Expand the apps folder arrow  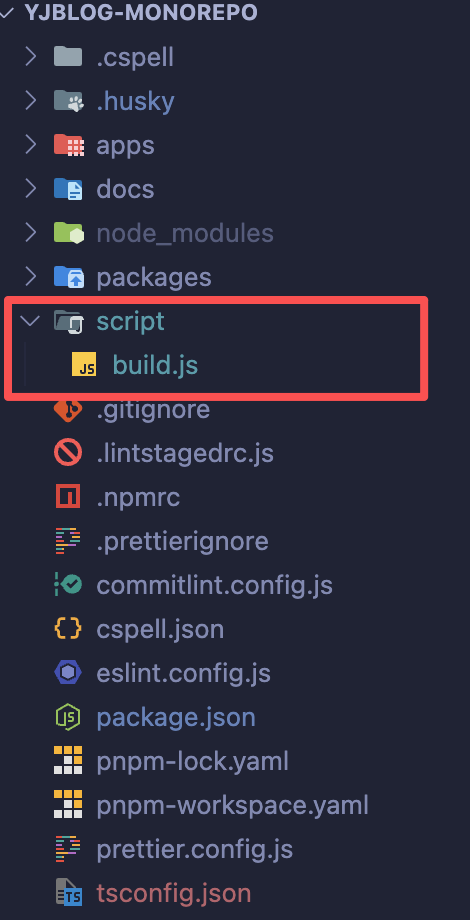click(x=31, y=145)
